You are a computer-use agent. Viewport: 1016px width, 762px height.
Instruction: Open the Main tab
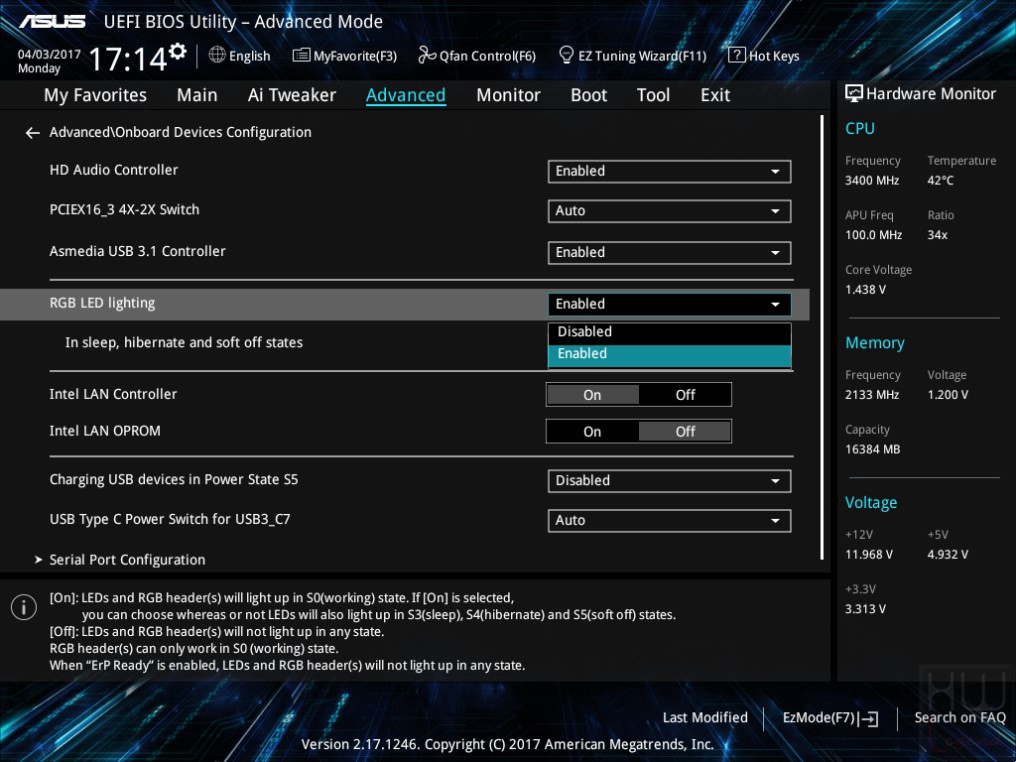197,95
